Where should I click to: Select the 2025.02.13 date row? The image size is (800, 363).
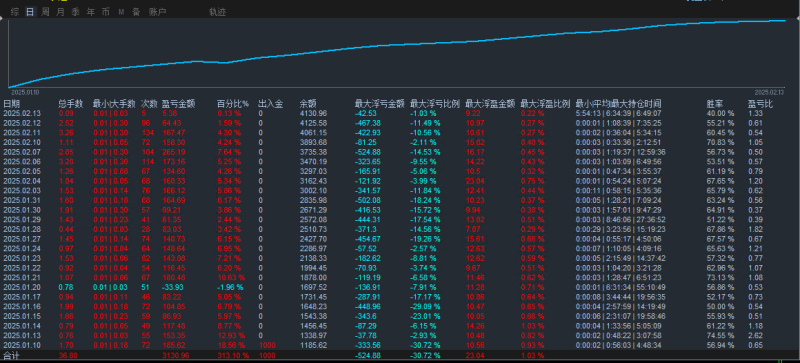[x=400, y=113]
